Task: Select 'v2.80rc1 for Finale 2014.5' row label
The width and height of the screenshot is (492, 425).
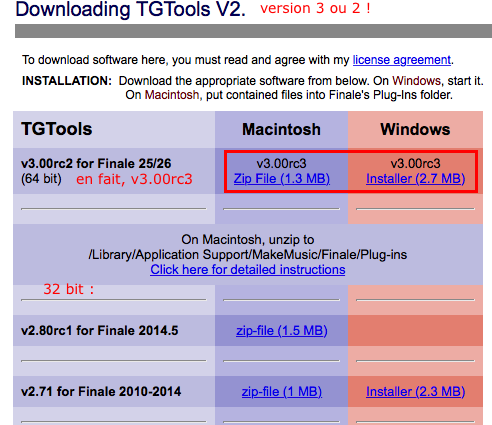Action: click(x=100, y=331)
